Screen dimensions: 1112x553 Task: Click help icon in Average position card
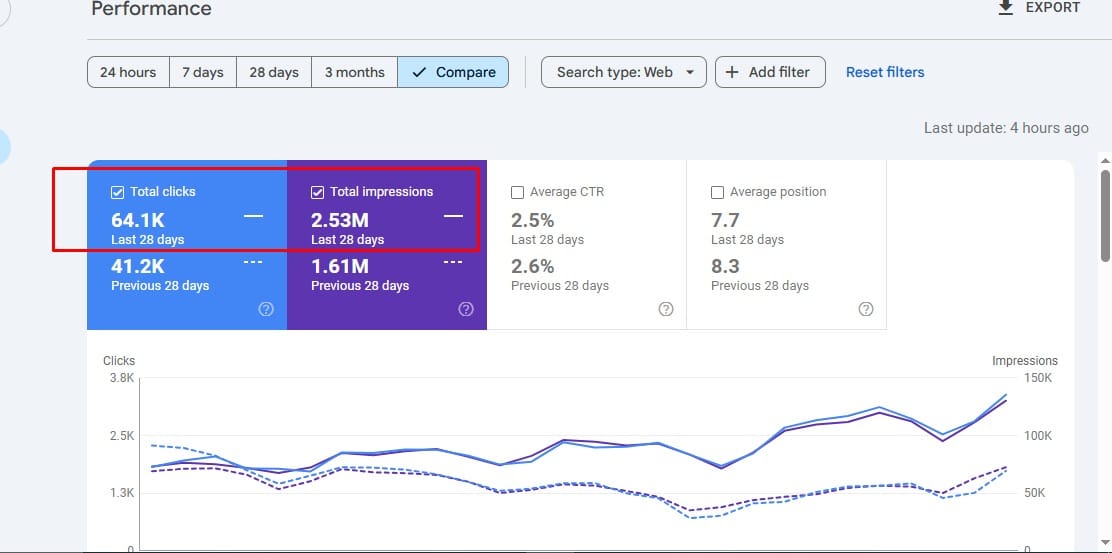click(866, 309)
